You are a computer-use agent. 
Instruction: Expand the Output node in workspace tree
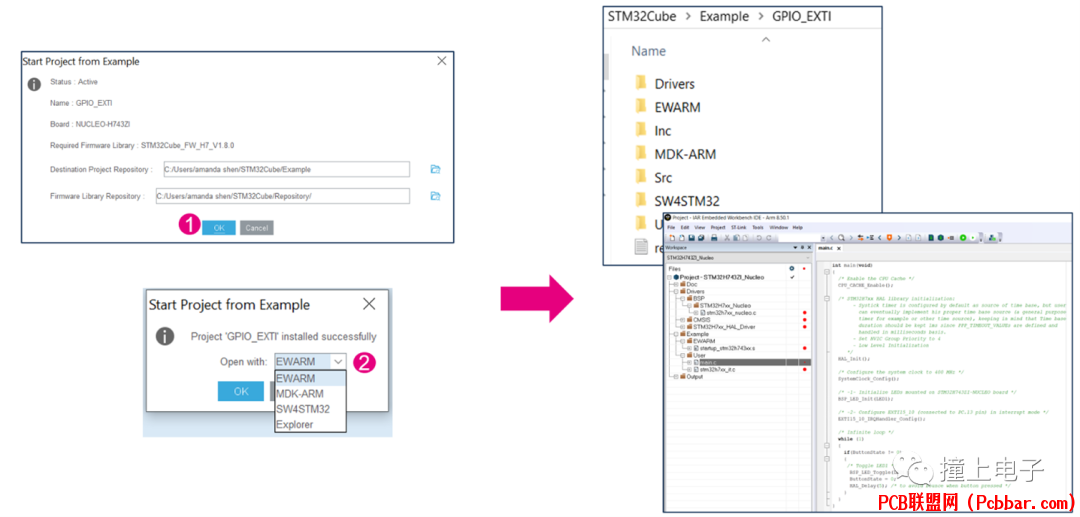click(676, 377)
